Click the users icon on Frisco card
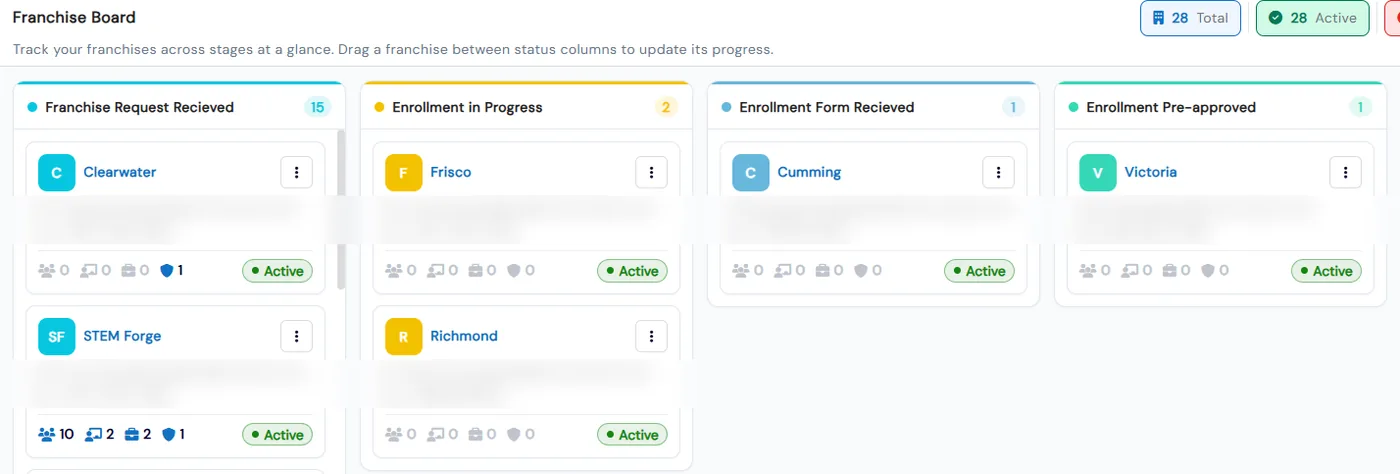 point(394,270)
